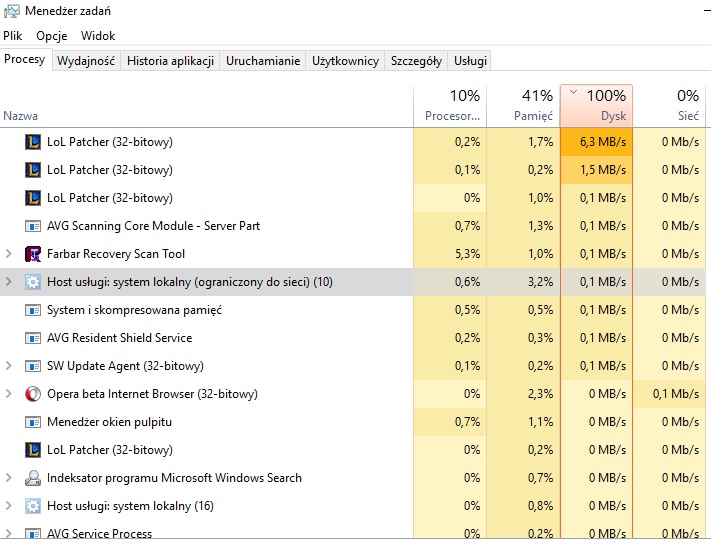This screenshot has width=711, height=545.
Task: Click the System i skompresowana pamięć icon
Action: tap(33, 310)
